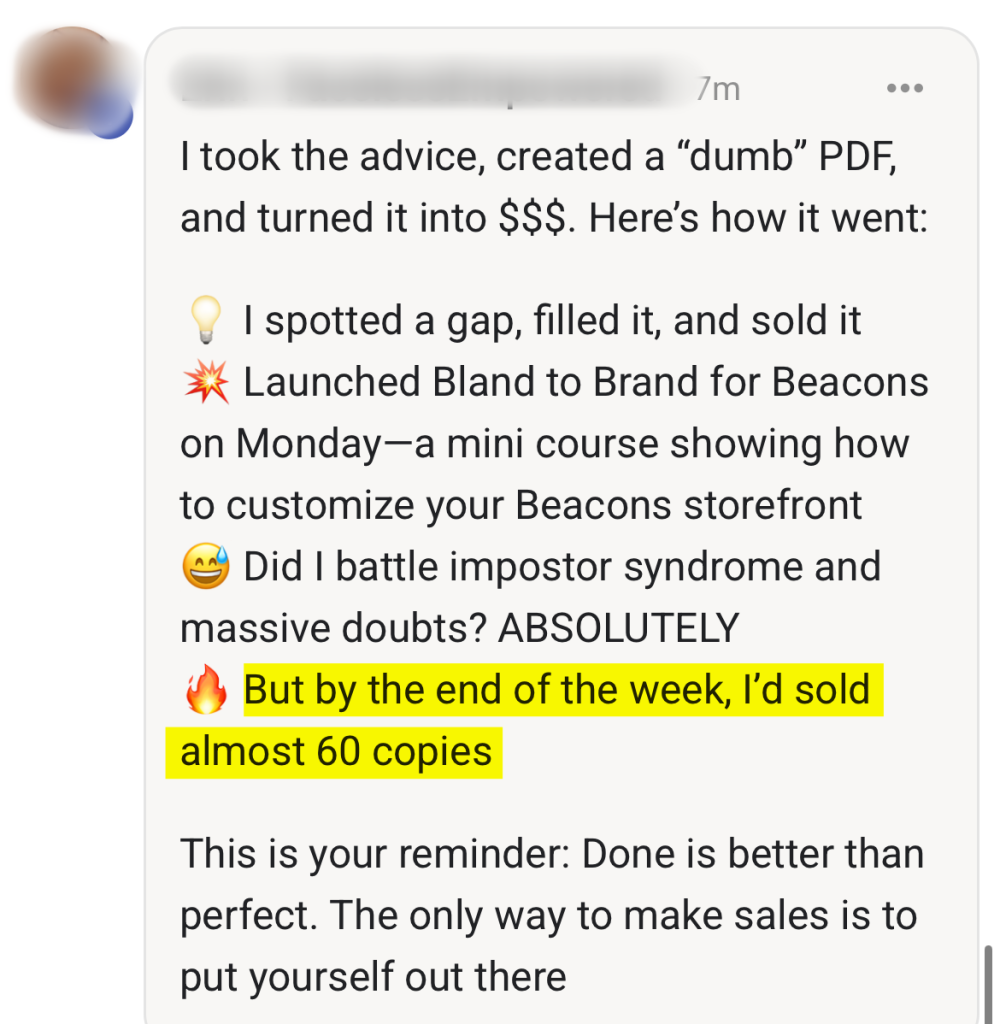Click the vertical scrollbar thumb
This screenshot has height=1024, width=1000.
point(988,980)
